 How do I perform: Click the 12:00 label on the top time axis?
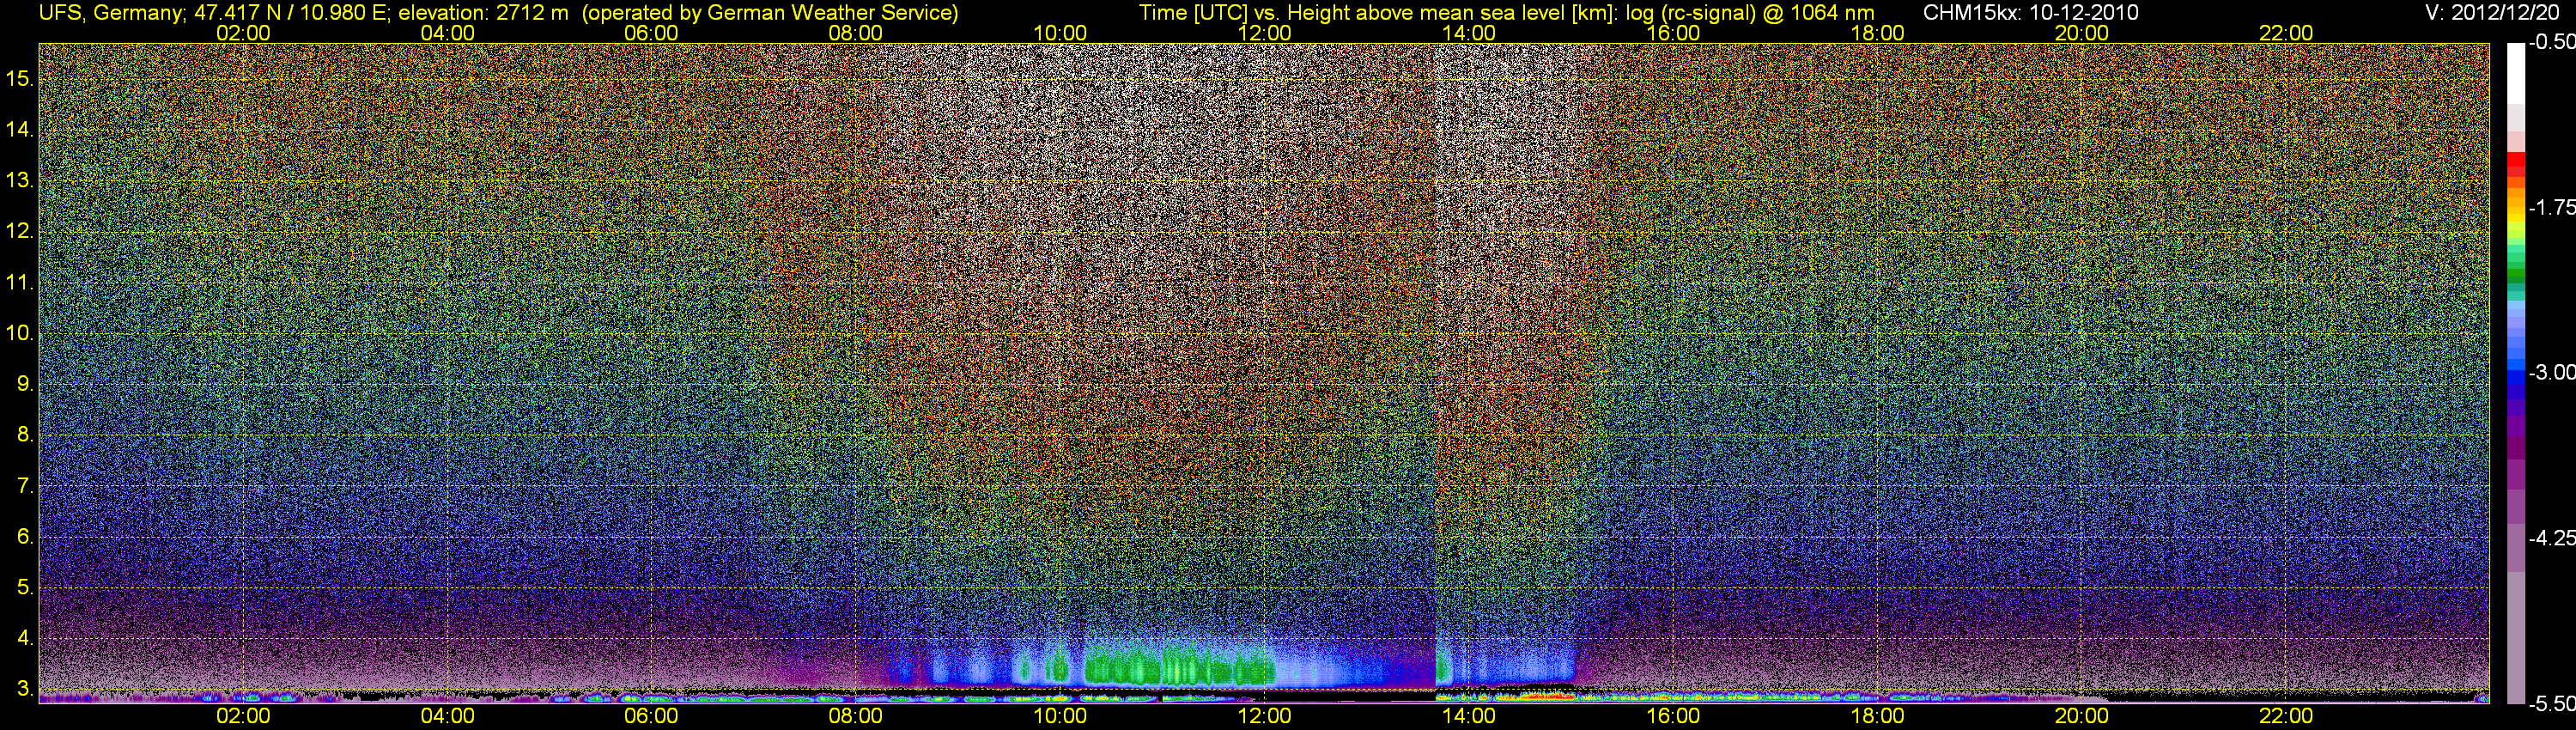tap(1264, 33)
